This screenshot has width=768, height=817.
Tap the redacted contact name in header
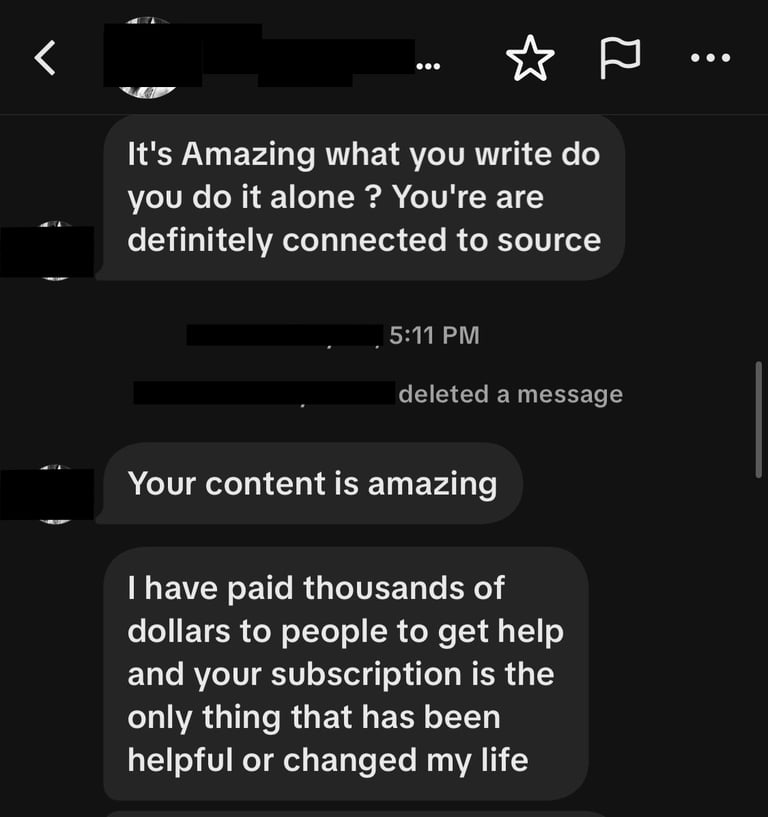258,55
